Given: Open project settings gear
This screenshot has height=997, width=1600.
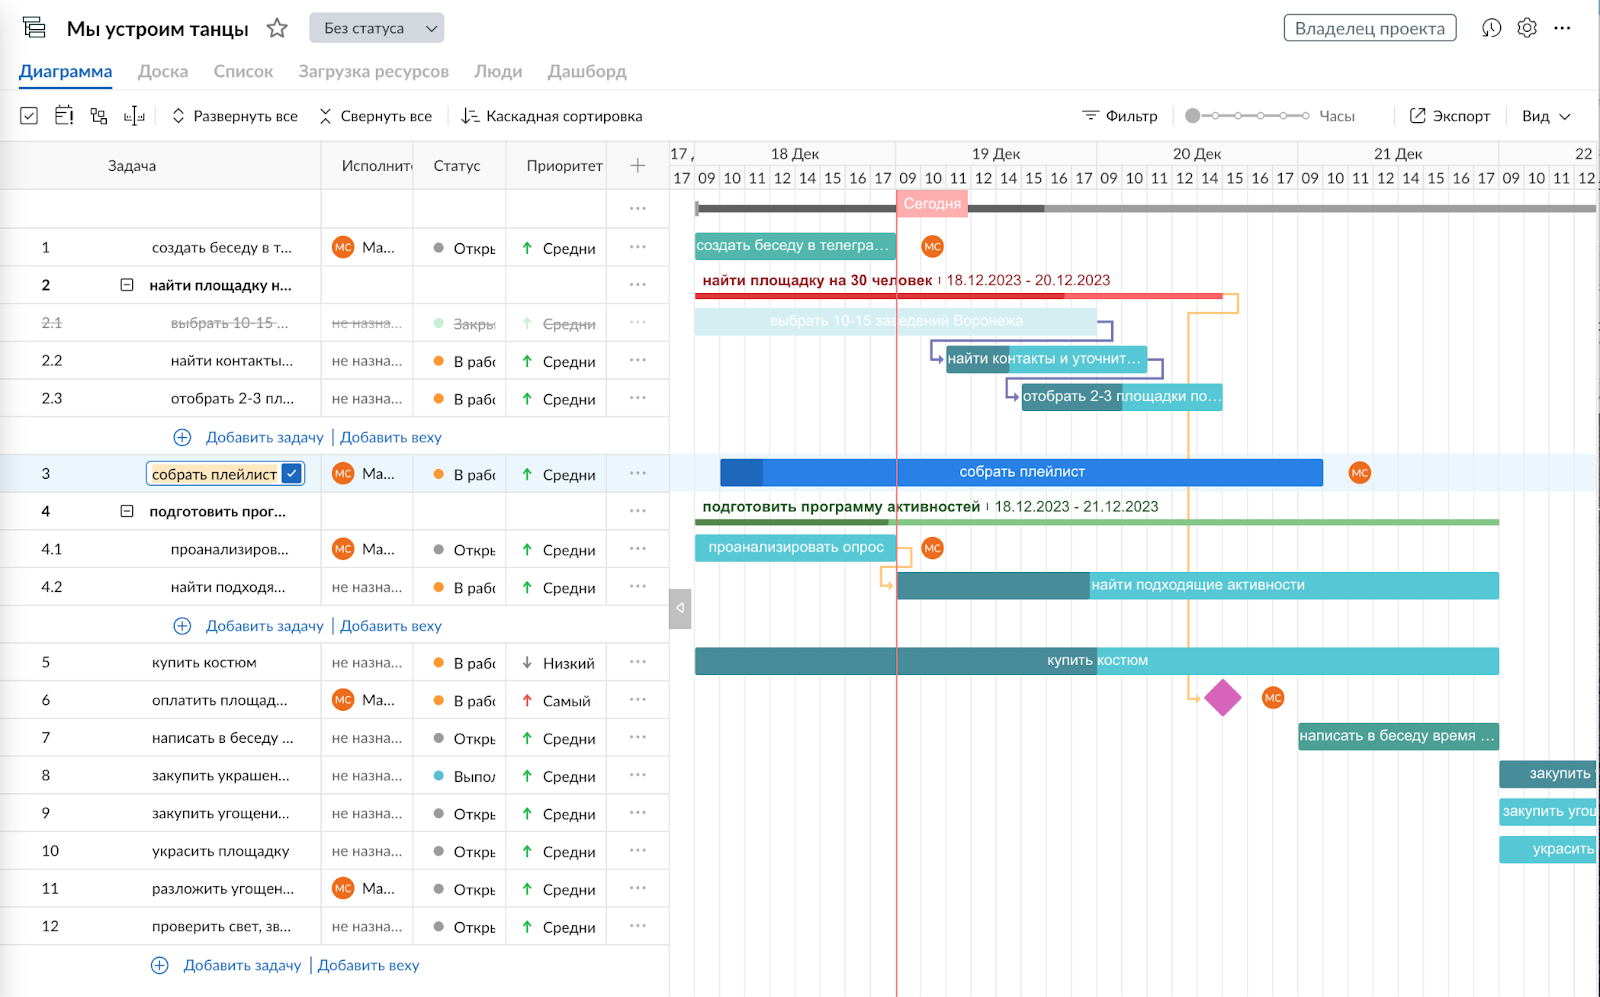Looking at the screenshot, I should pos(1526,28).
